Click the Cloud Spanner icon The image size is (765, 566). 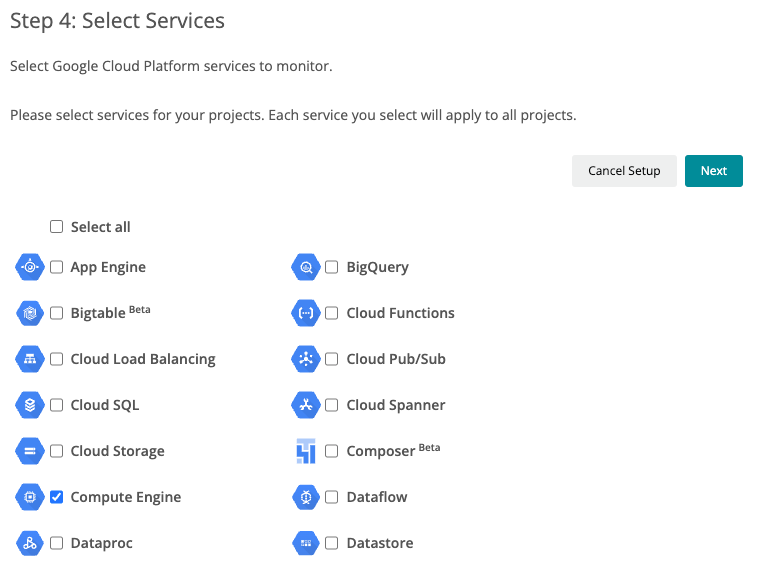click(x=306, y=405)
